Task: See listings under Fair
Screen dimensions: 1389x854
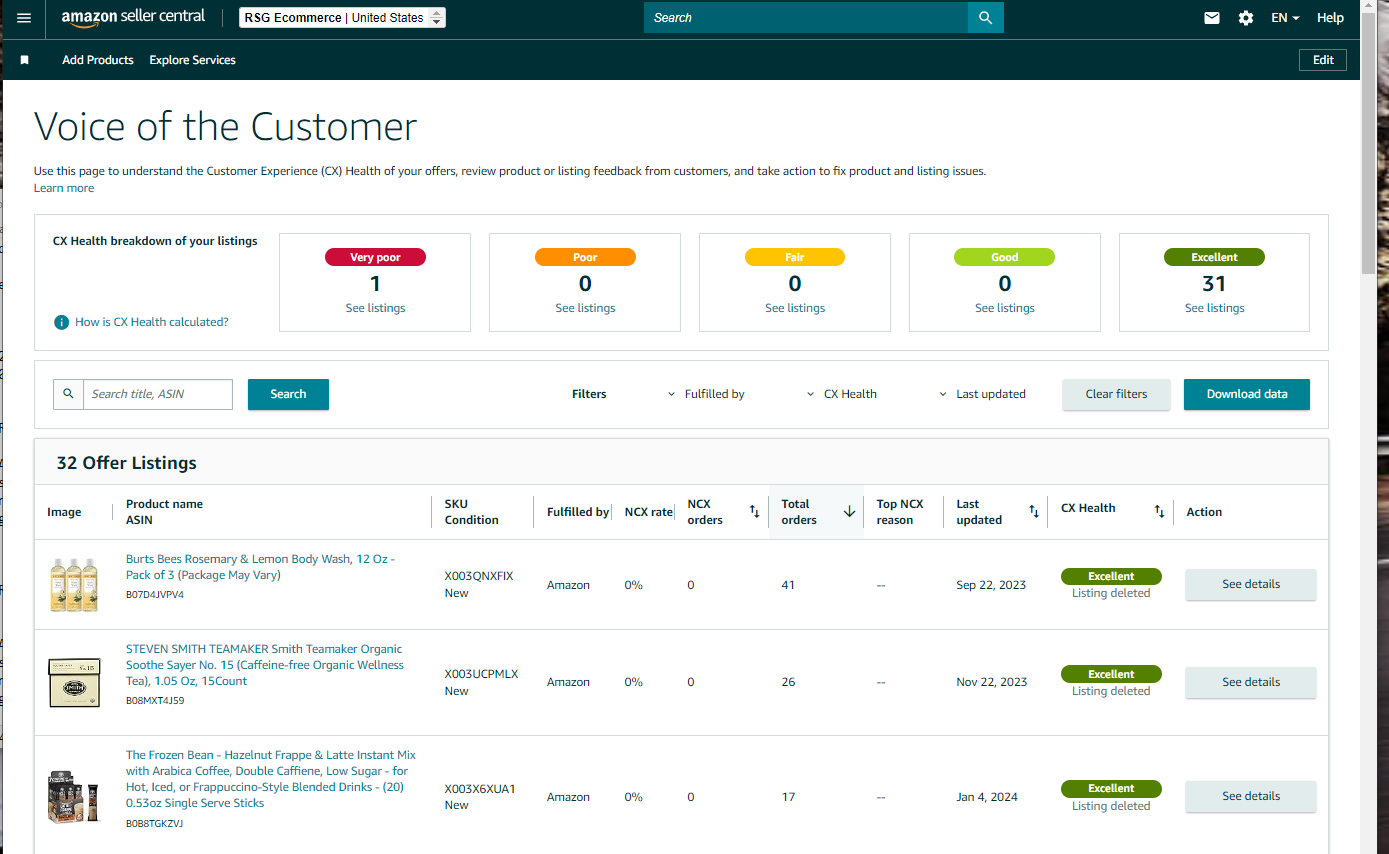Action: pyautogui.click(x=795, y=308)
